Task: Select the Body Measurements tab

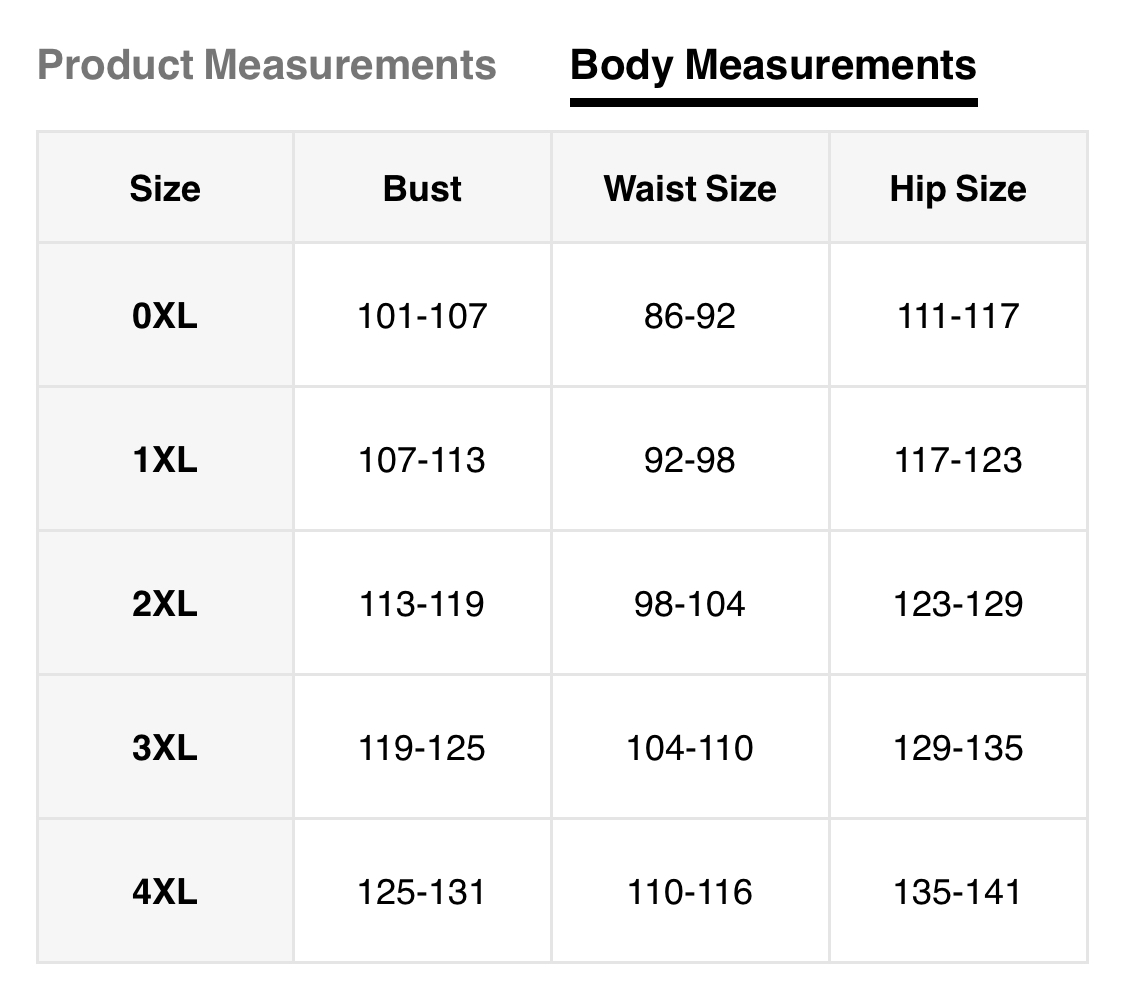Action: tap(773, 66)
